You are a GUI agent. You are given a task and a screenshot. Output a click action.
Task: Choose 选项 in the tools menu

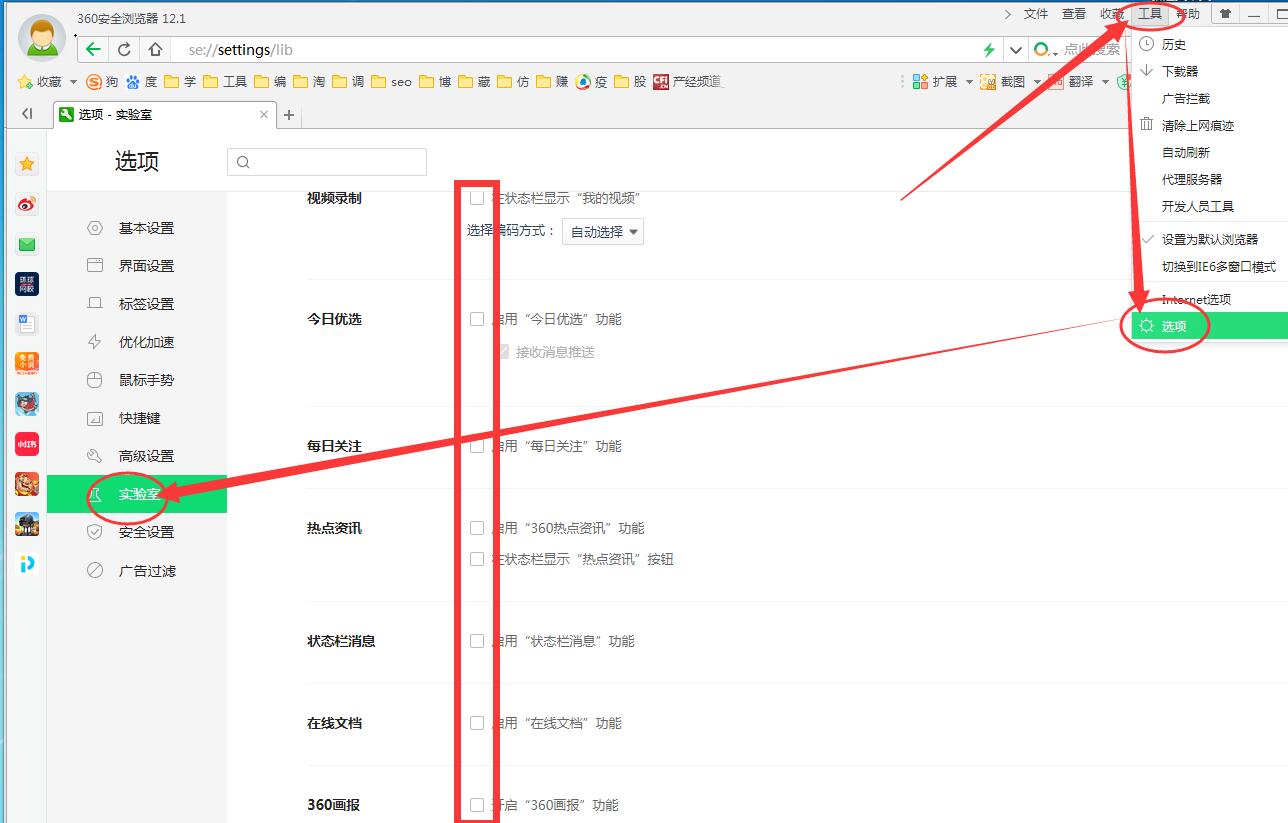pyautogui.click(x=1210, y=326)
